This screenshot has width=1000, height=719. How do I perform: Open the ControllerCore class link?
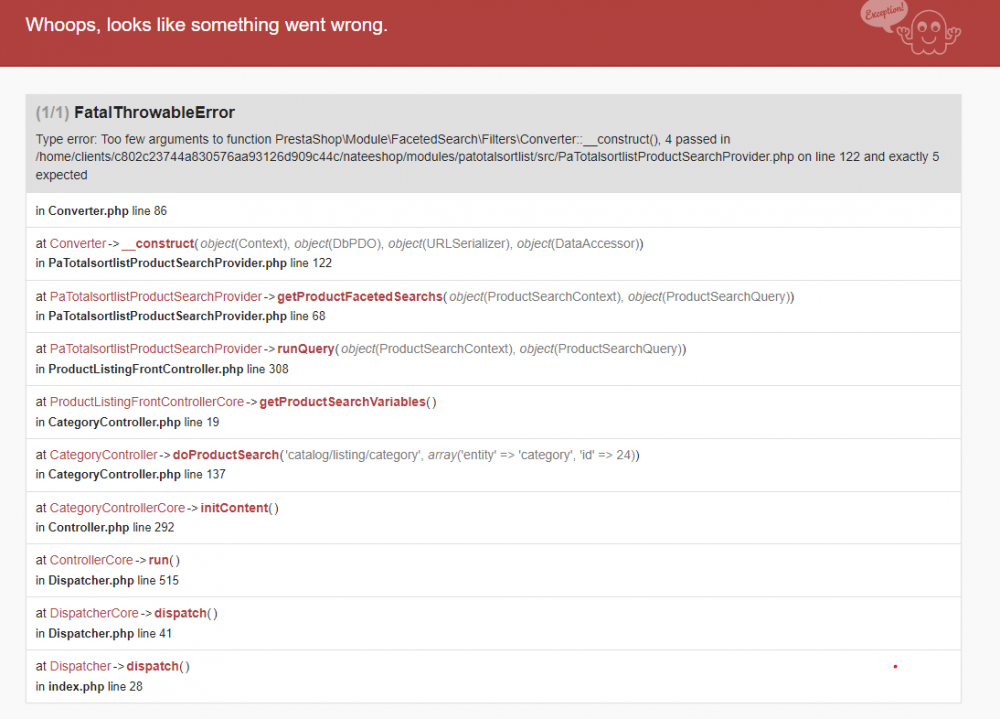[x=91, y=560]
